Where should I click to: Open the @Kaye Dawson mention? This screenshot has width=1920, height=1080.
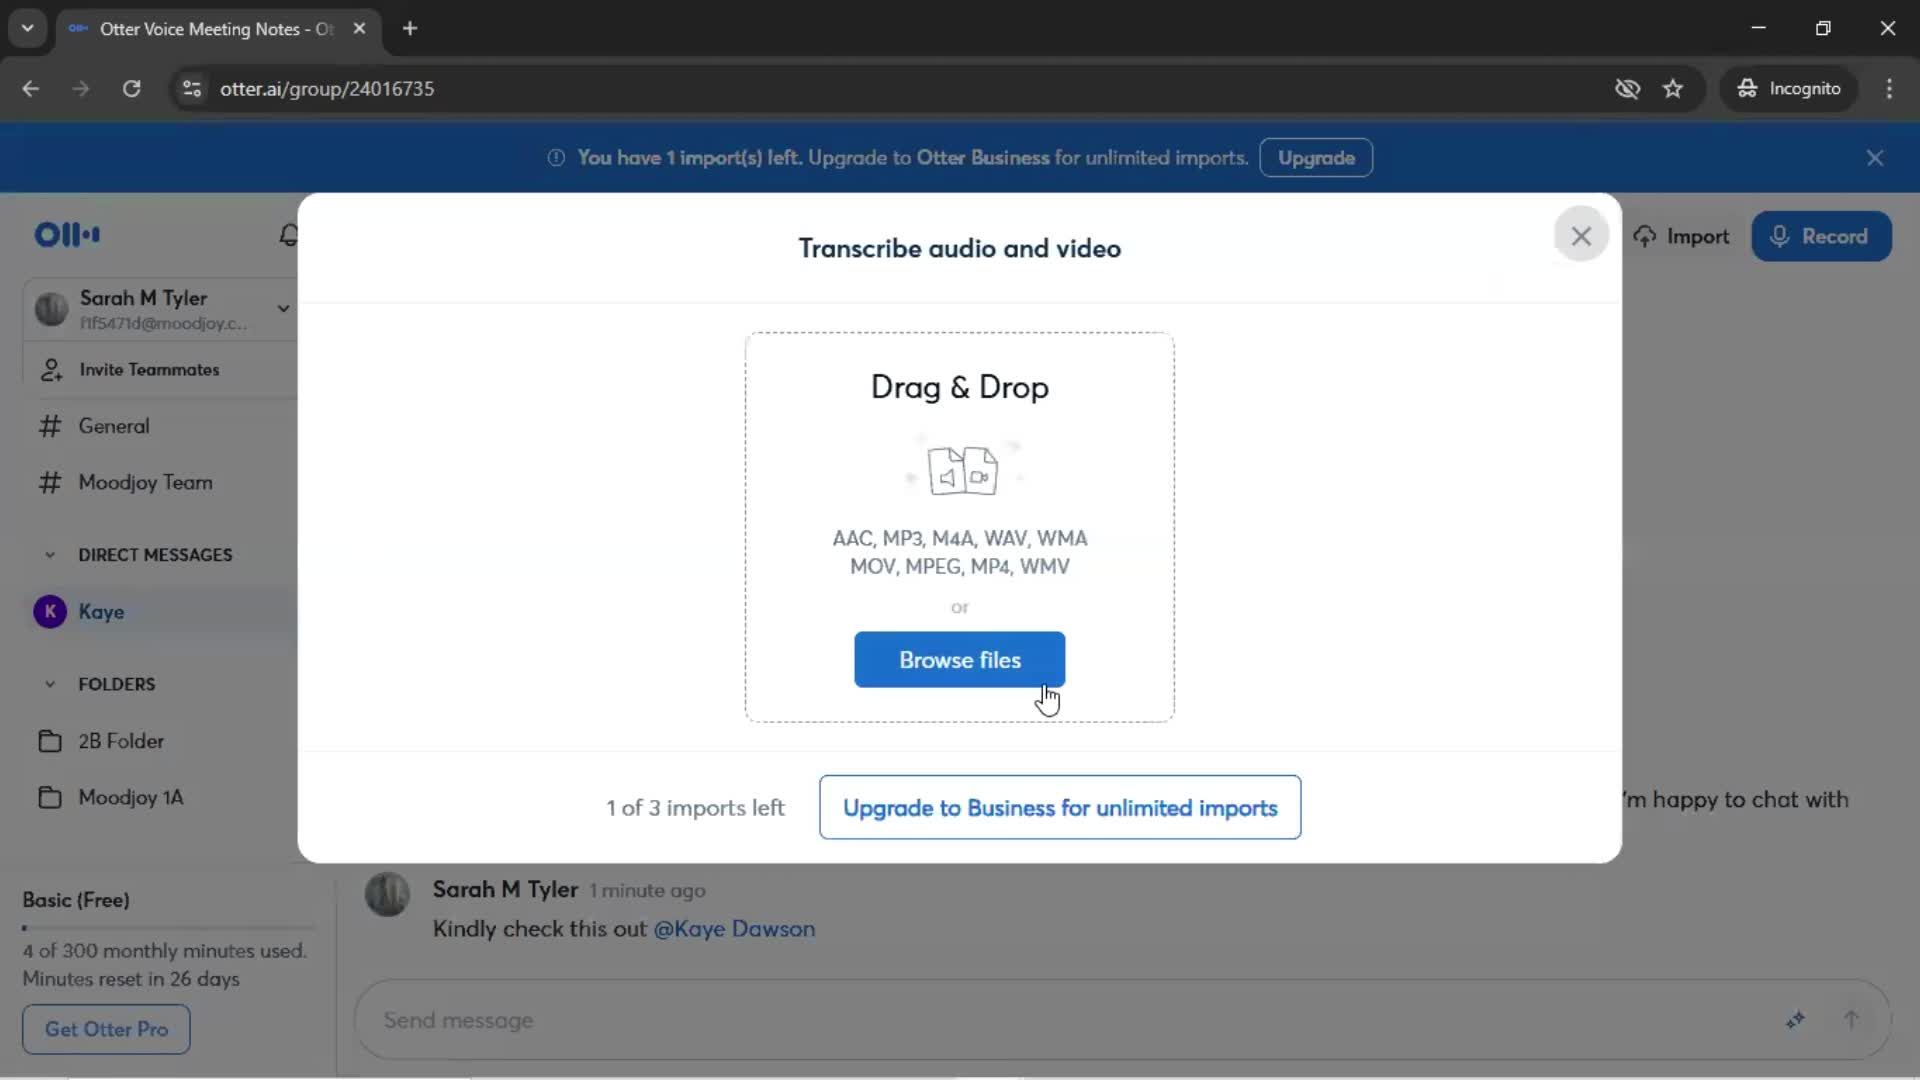(734, 929)
